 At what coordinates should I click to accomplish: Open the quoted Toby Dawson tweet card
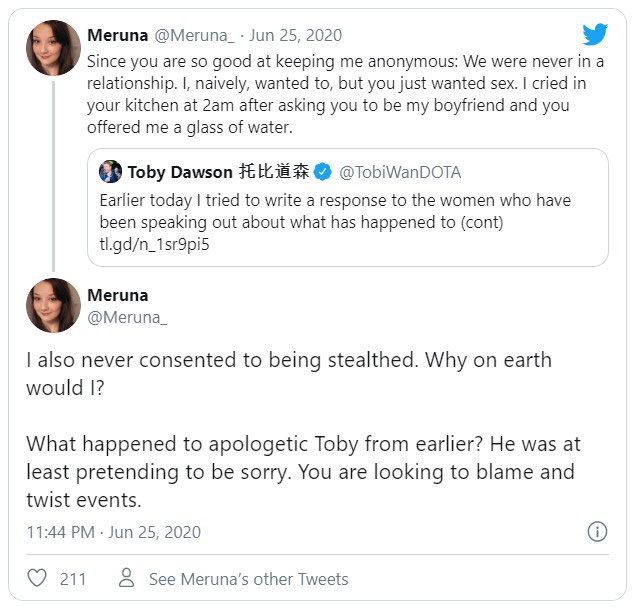point(348,207)
